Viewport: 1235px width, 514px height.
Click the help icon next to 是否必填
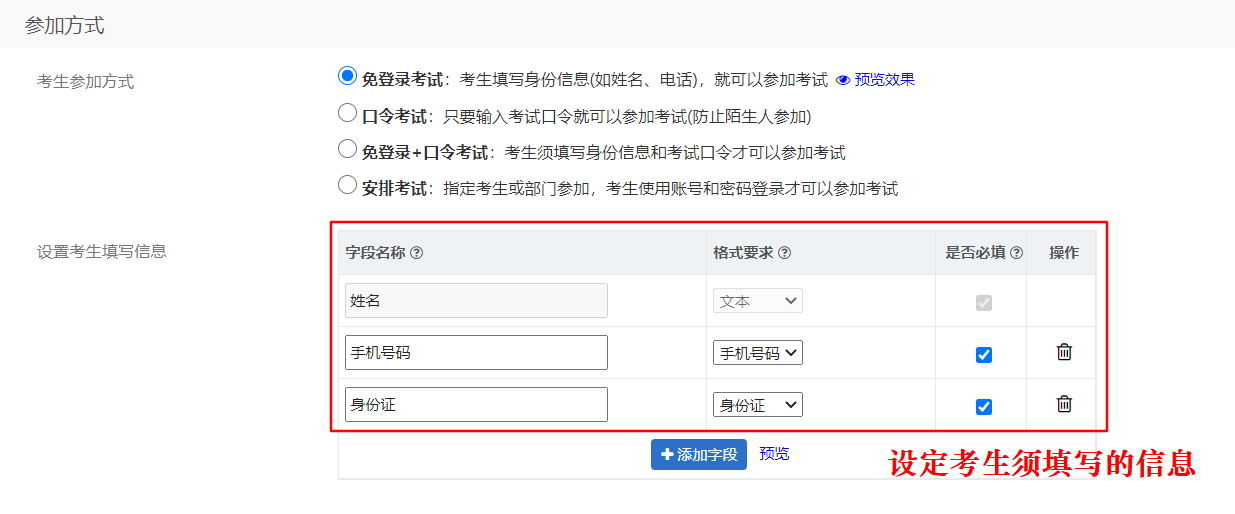click(1017, 253)
